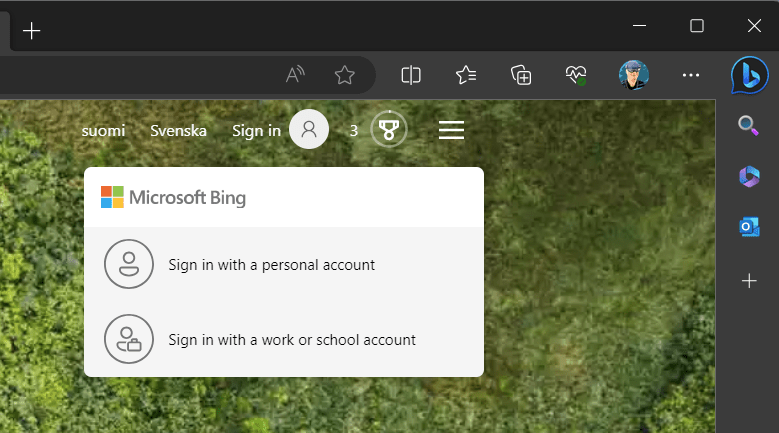The image size is (779, 433).
Task: Click the Read aloud icon
Action: (x=295, y=75)
